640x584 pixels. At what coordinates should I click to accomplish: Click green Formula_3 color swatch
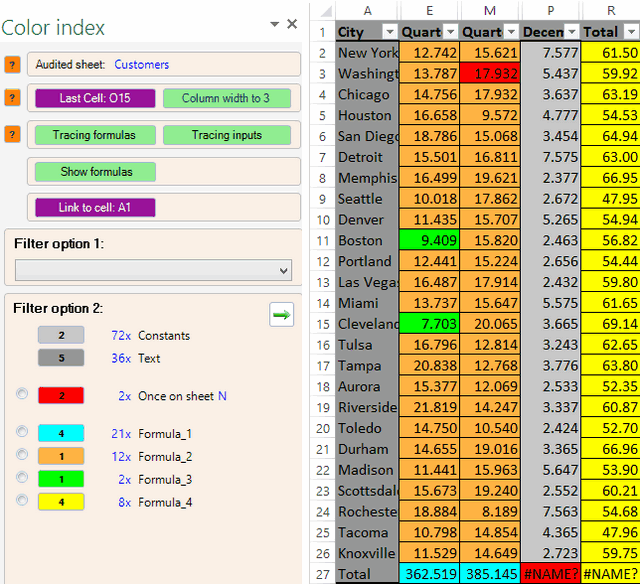coord(61,479)
